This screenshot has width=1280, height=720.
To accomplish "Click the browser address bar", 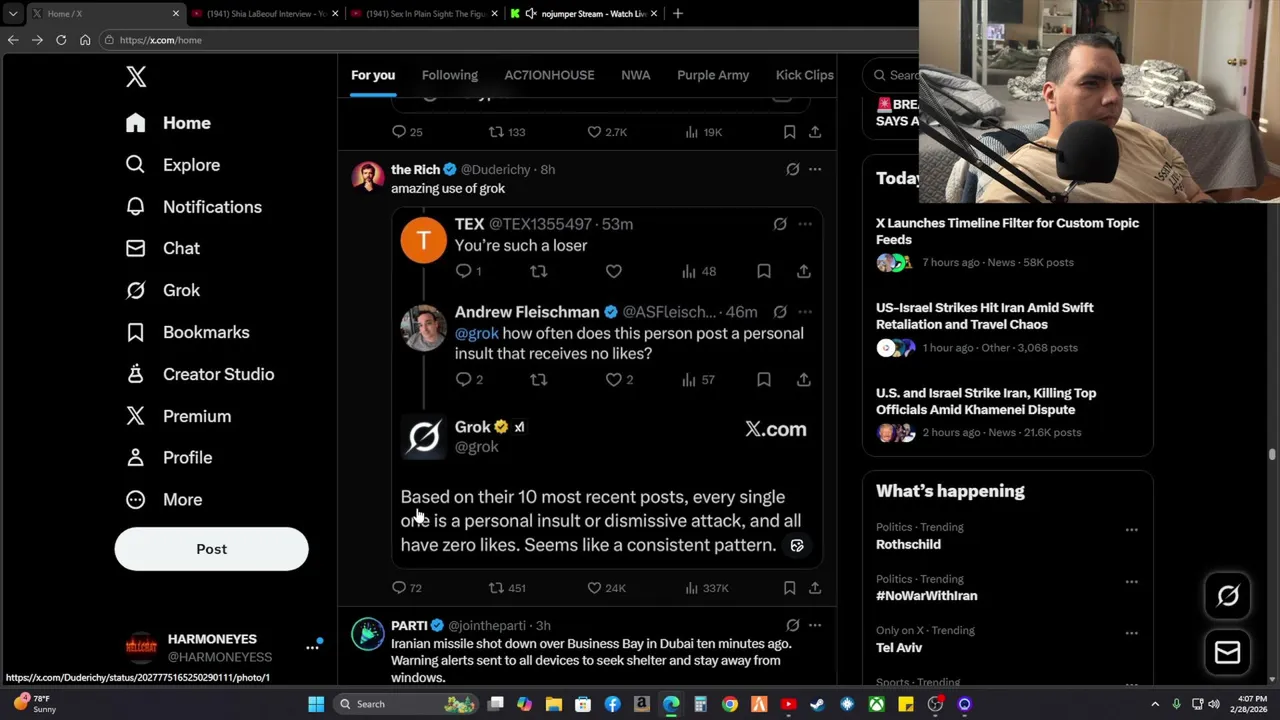I will point(510,40).
